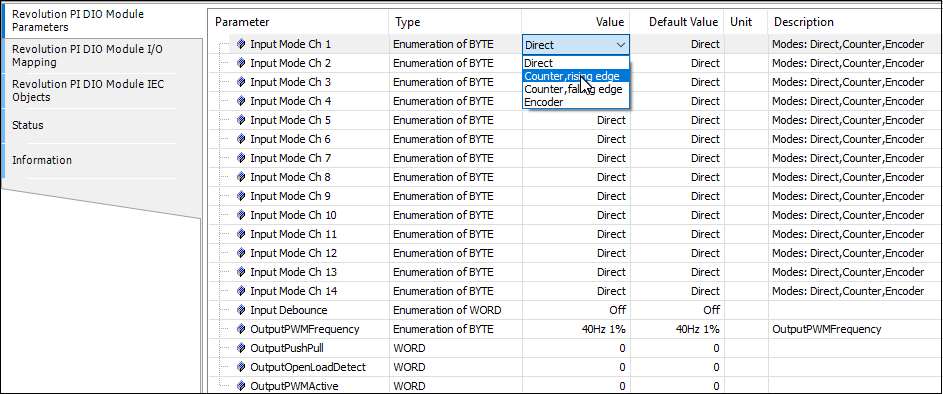This screenshot has height=394, width=943.
Task: Click the parameter icon beside Input Mode Ch 5
Action: (241, 120)
